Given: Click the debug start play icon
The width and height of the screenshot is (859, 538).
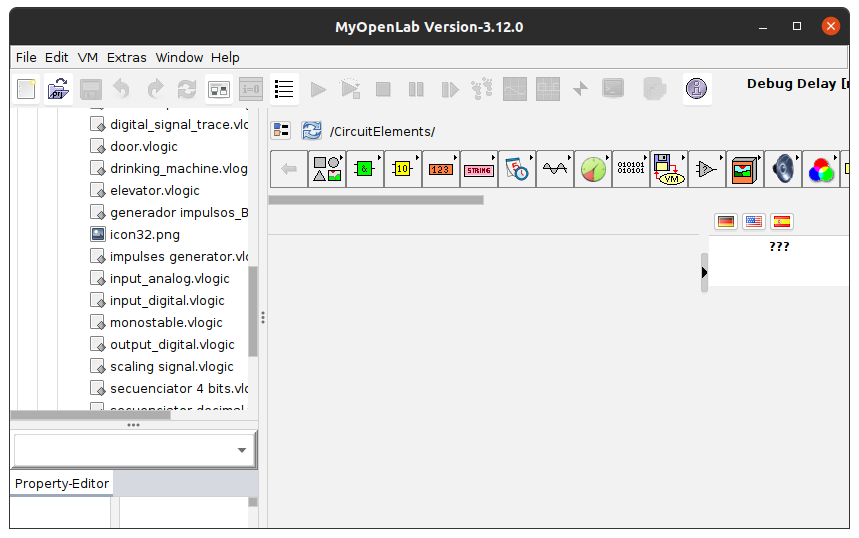Looking at the screenshot, I should click(350, 89).
